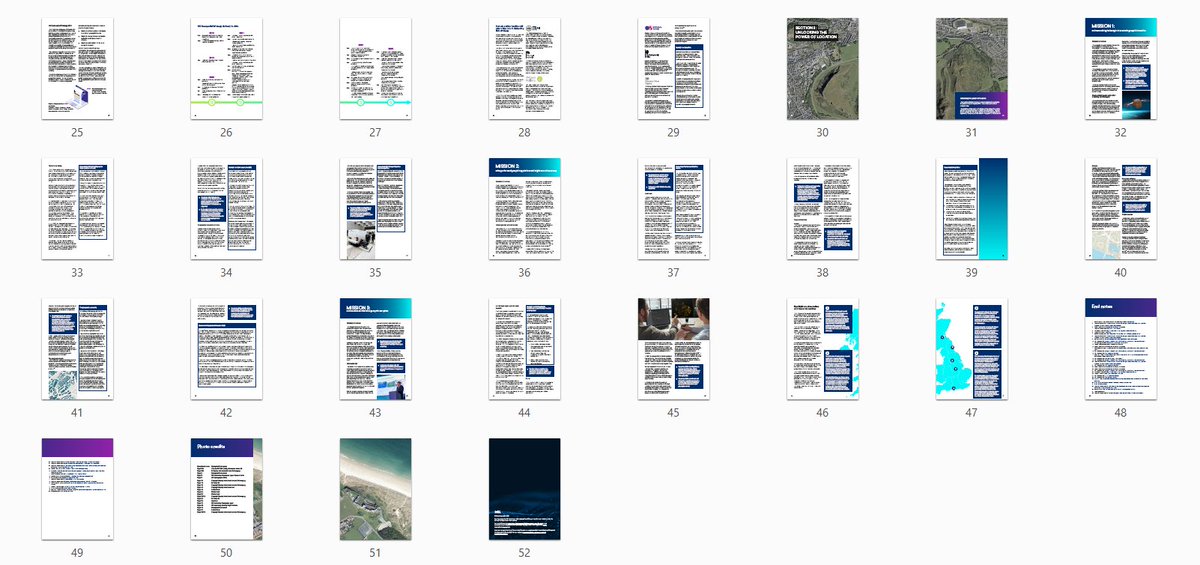Select page 28 thumbnail
The height and width of the screenshot is (565, 1200).
tap(525, 69)
